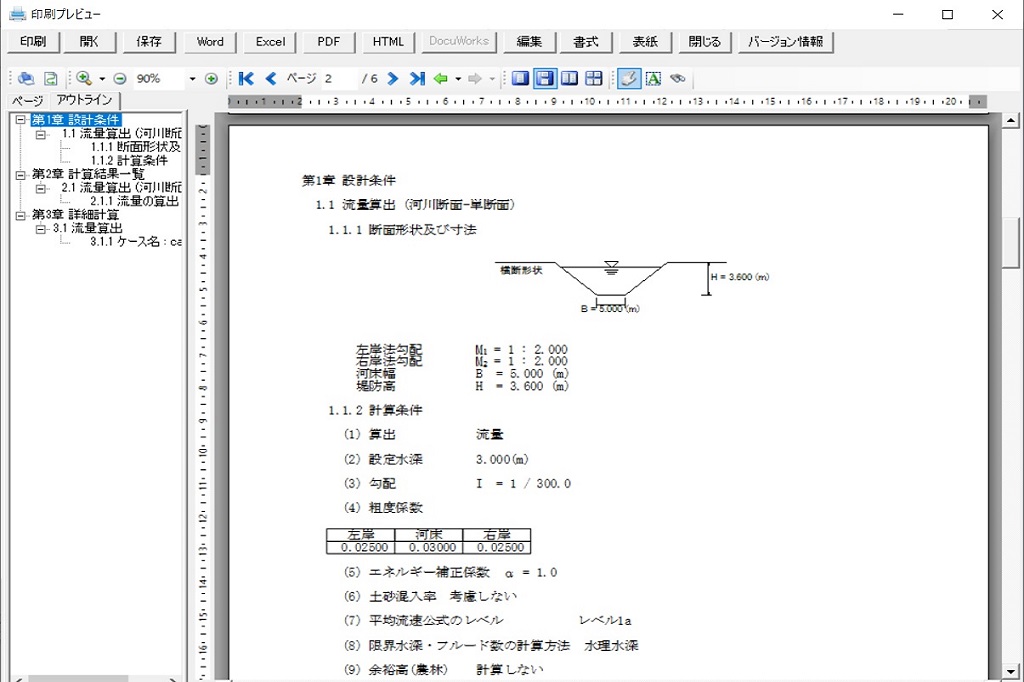This screenshot has width=1024, height=682.
Task: Toggle the text selection tool
Action: (x=653, y=78)
